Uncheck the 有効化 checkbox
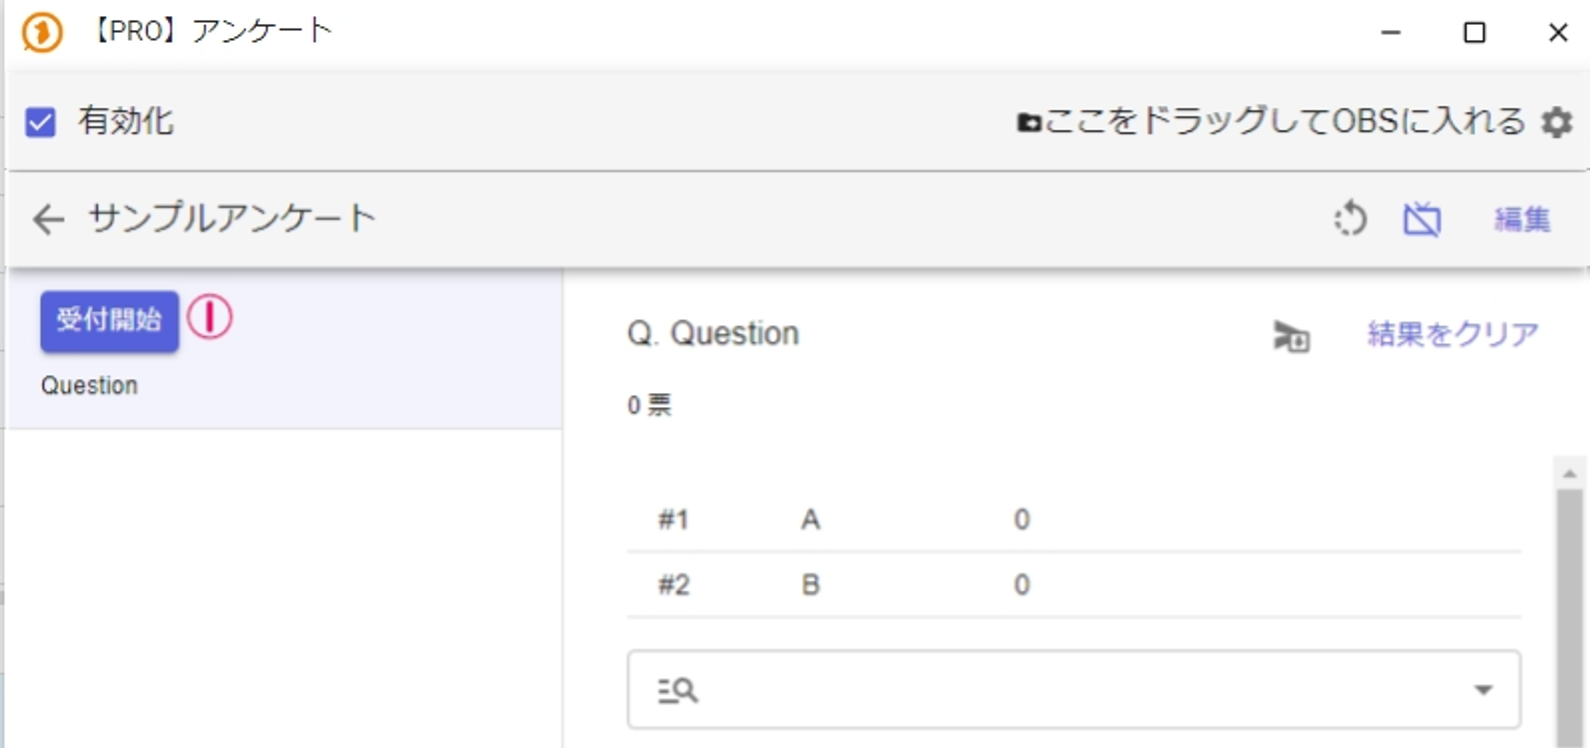 (41, 122)
